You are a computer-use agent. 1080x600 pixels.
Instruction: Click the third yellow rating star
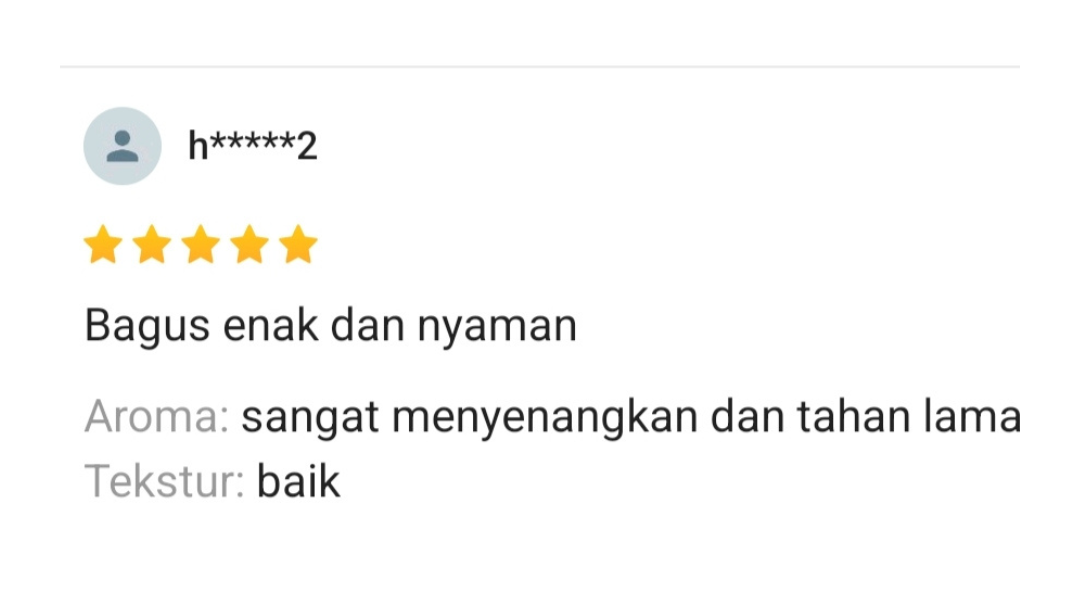pos(201,245)
